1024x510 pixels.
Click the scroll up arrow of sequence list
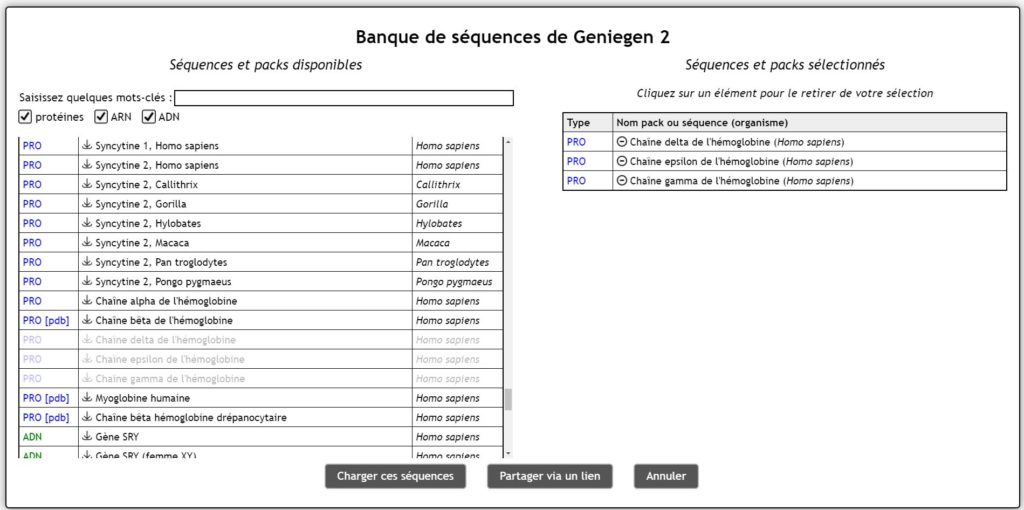tap(508, 142)
